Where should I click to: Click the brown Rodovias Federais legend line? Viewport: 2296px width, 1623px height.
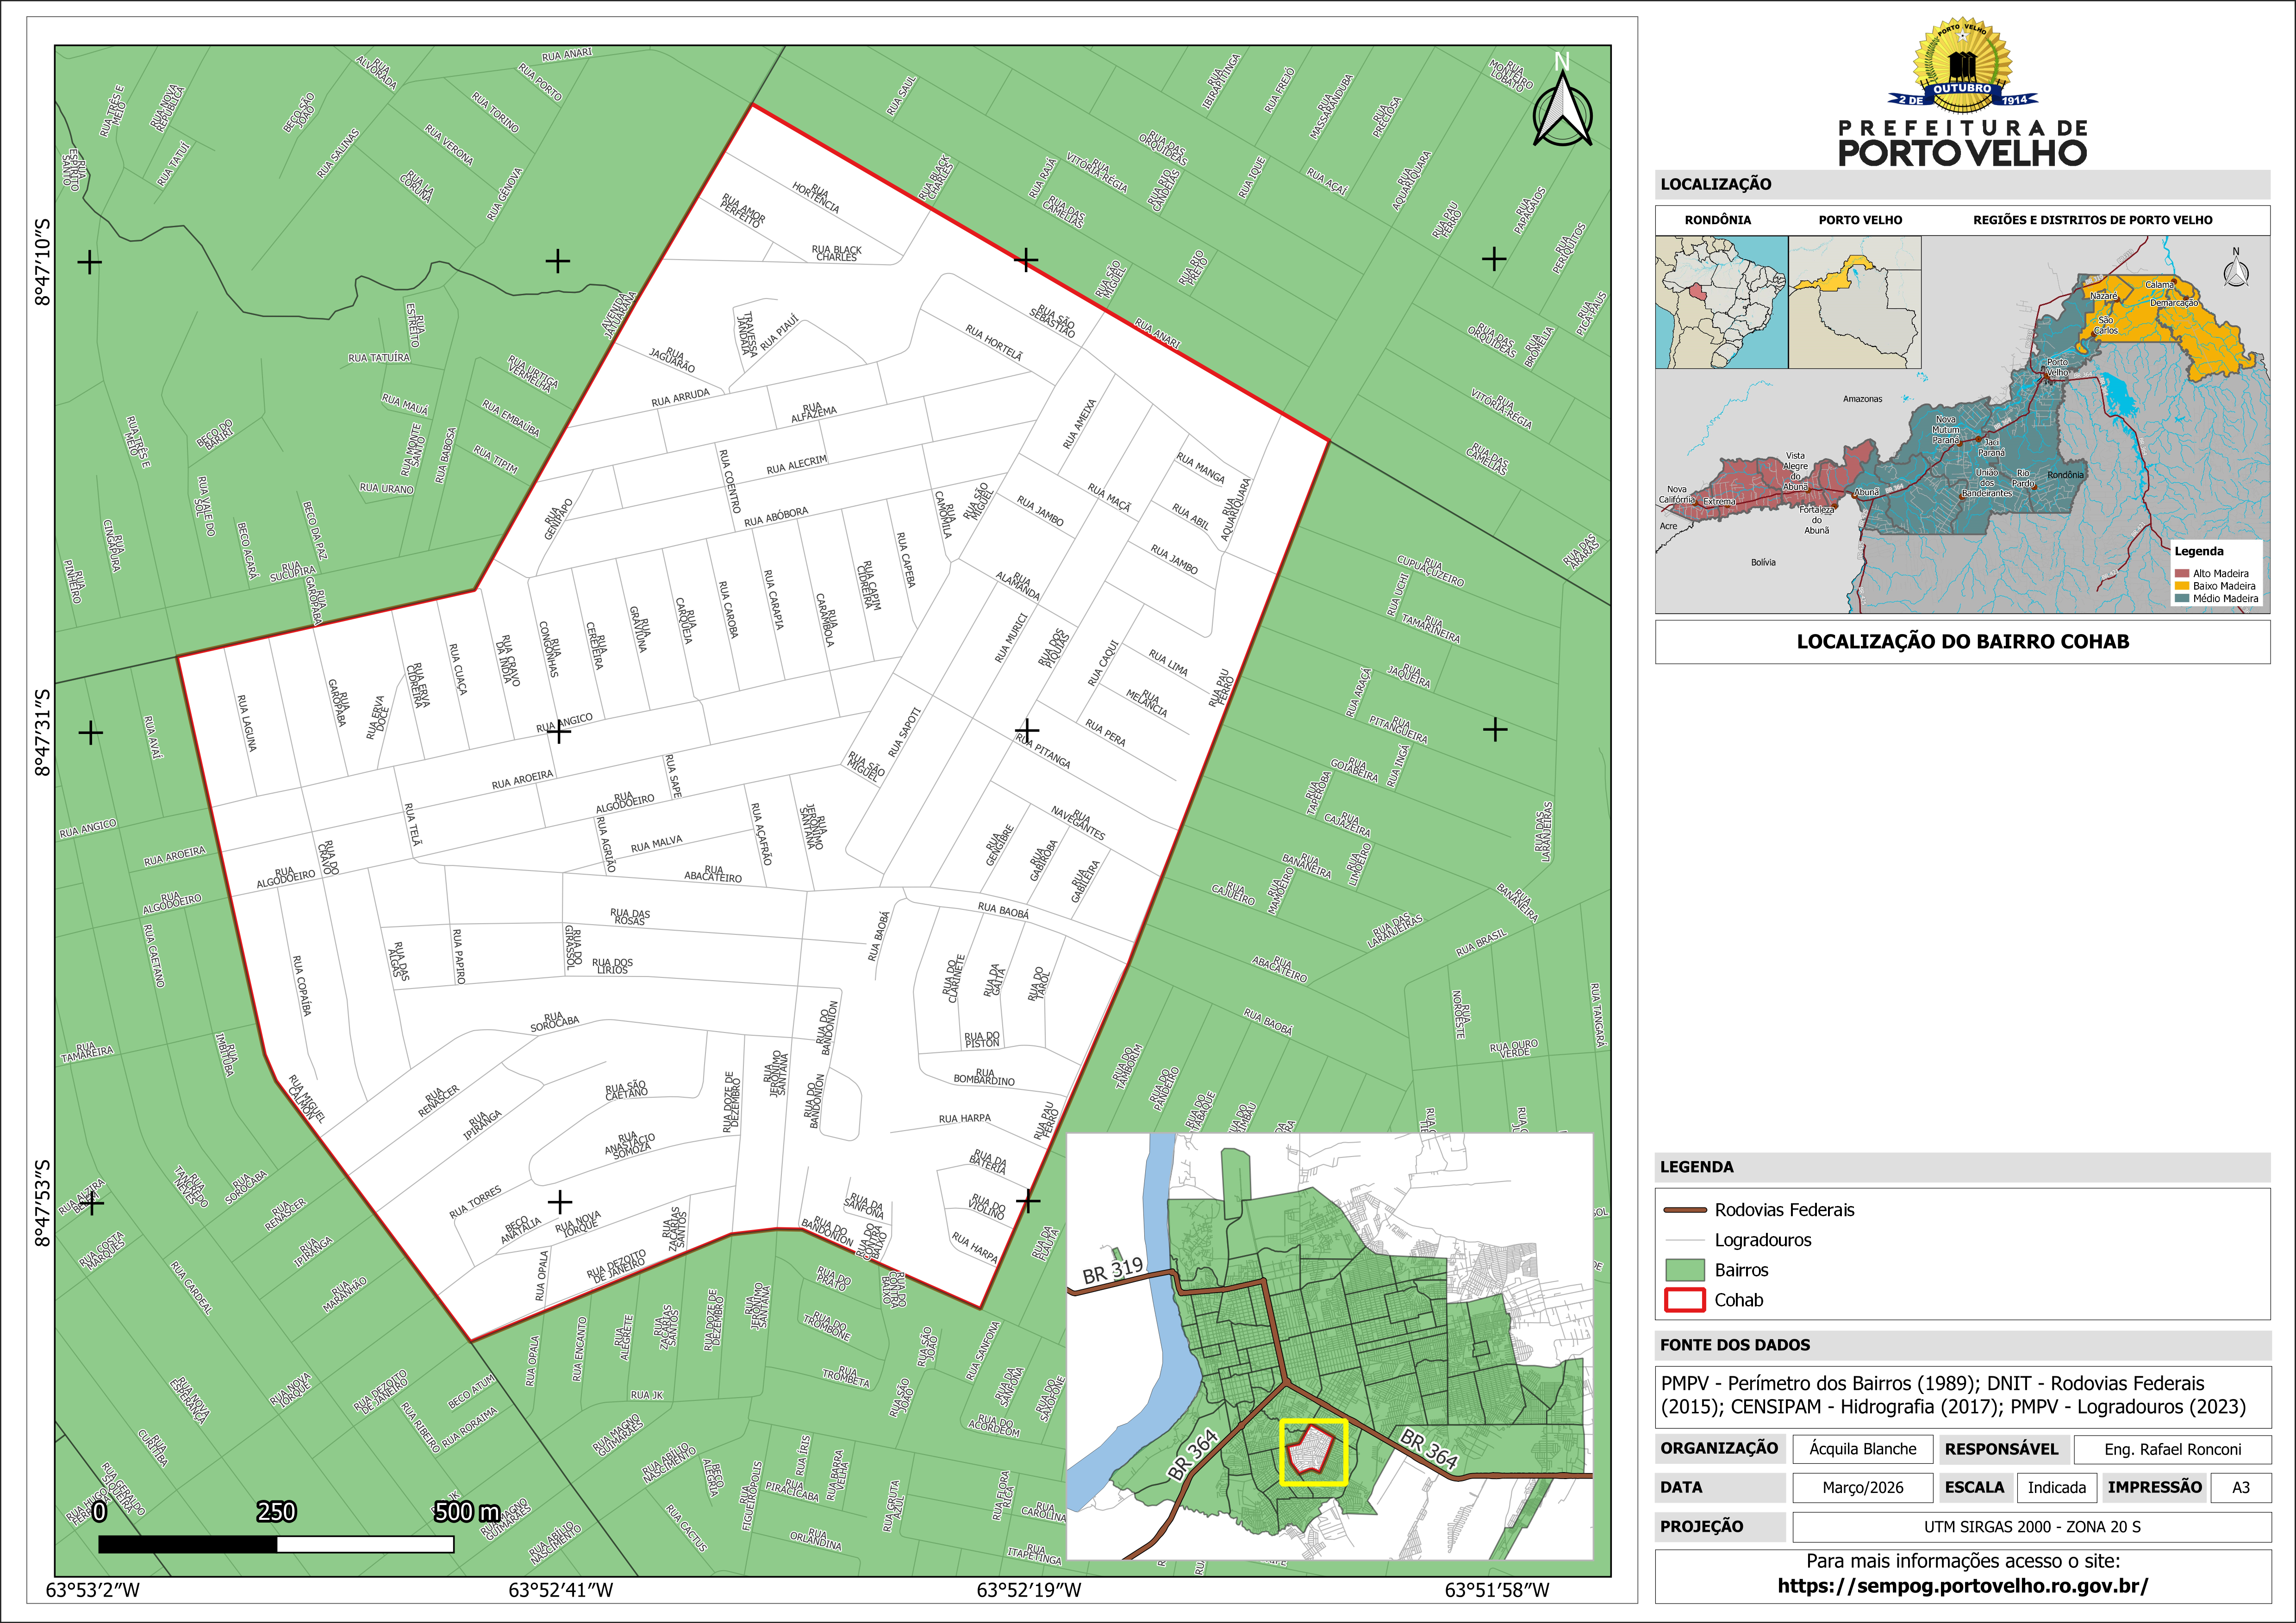1684,1210
